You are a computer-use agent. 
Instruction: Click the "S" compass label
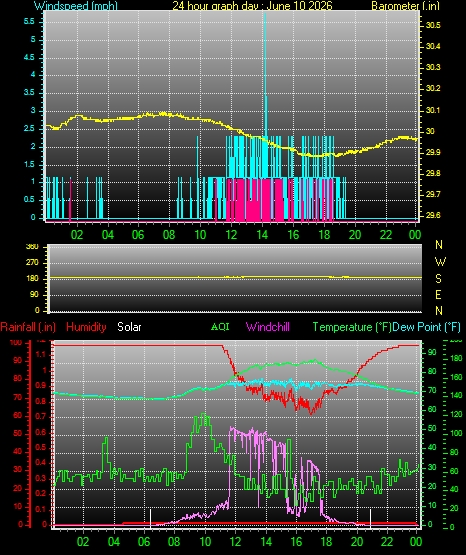(x=438, y=279)
